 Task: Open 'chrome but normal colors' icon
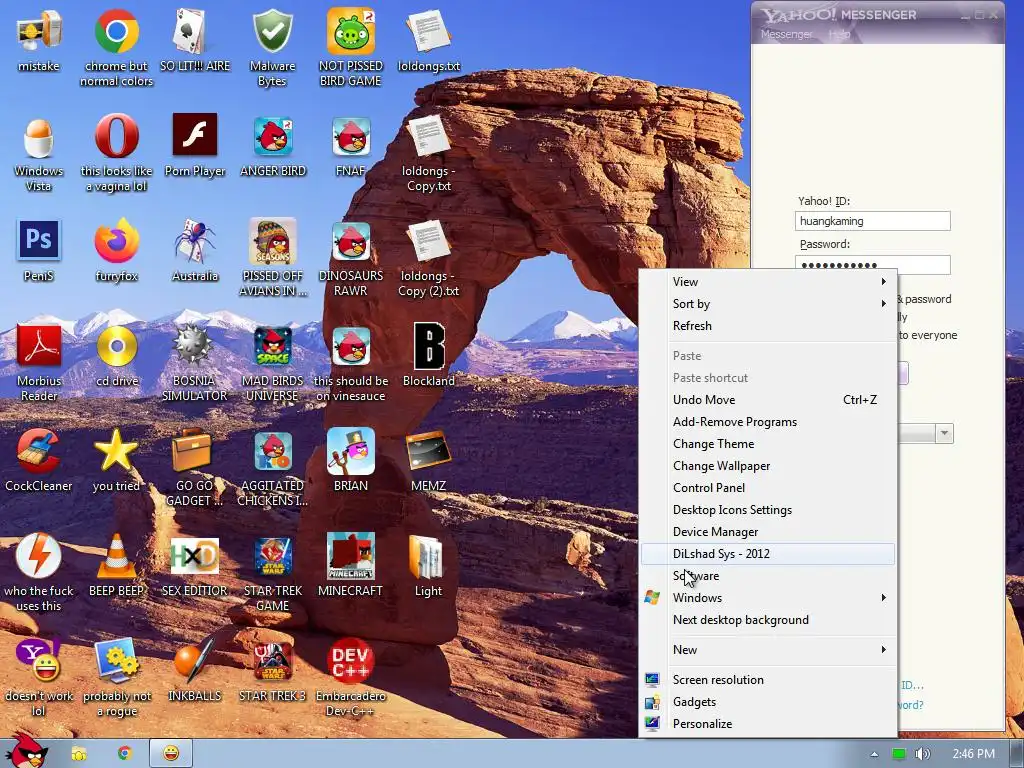tap(116, 31)
